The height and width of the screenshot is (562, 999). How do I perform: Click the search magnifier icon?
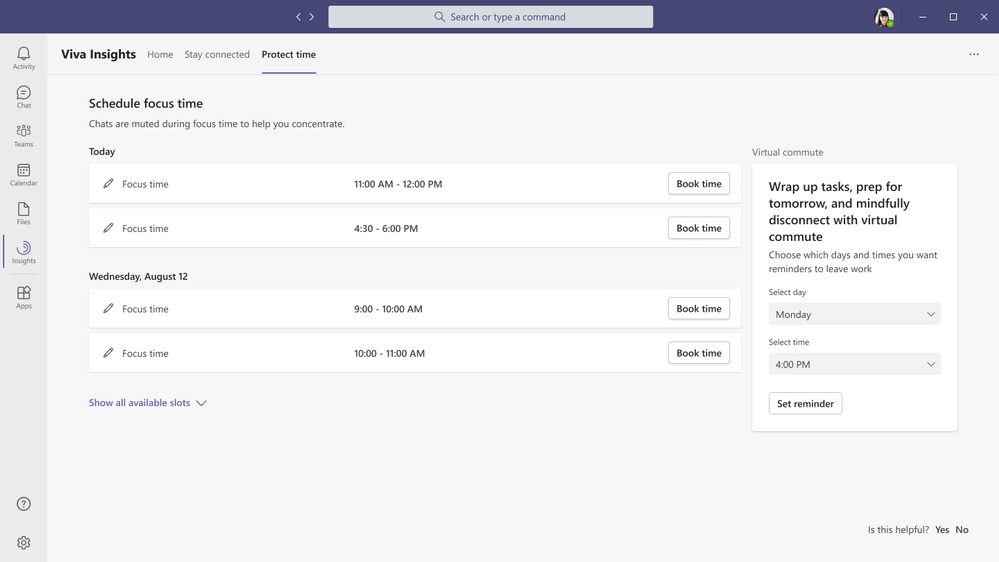point(440,17)
